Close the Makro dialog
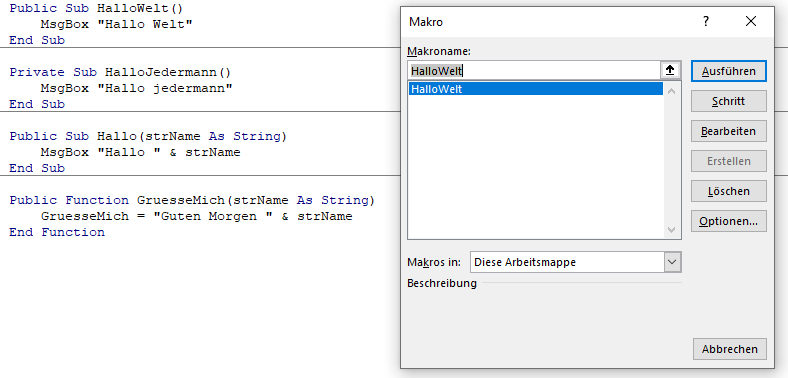This screenshot has width=788, height=378. coord(751,22)
